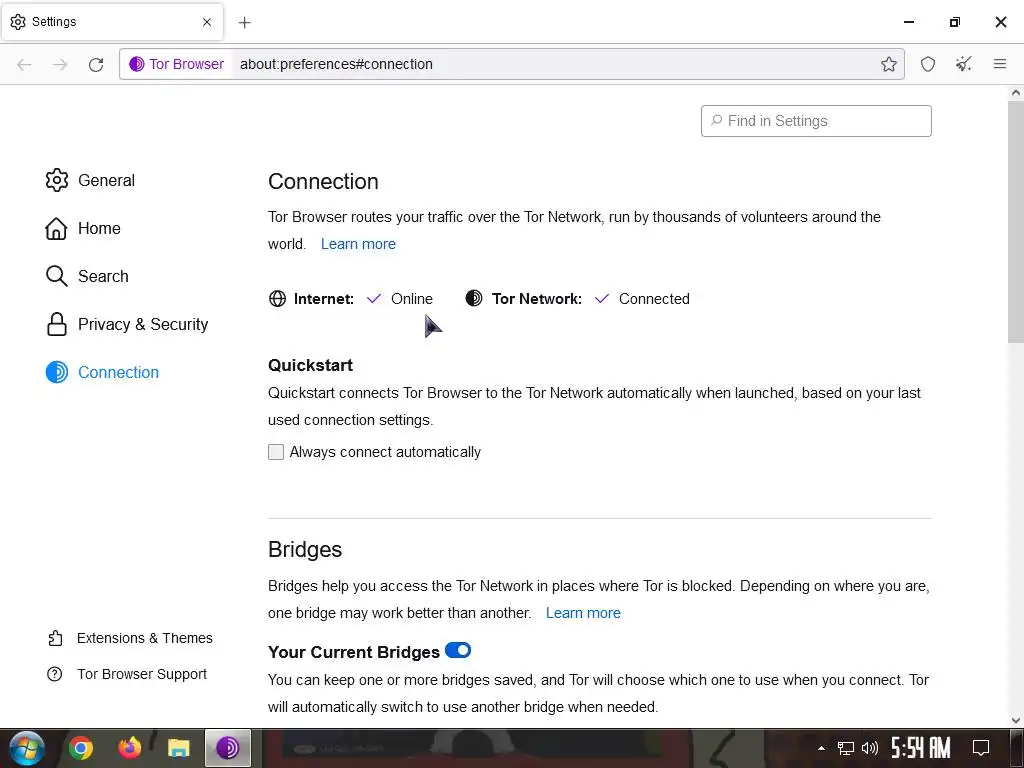The width and height of the screenshot is (1024, 768).
Task: Click the Internet globe status icon
Action: click(278, 298)
